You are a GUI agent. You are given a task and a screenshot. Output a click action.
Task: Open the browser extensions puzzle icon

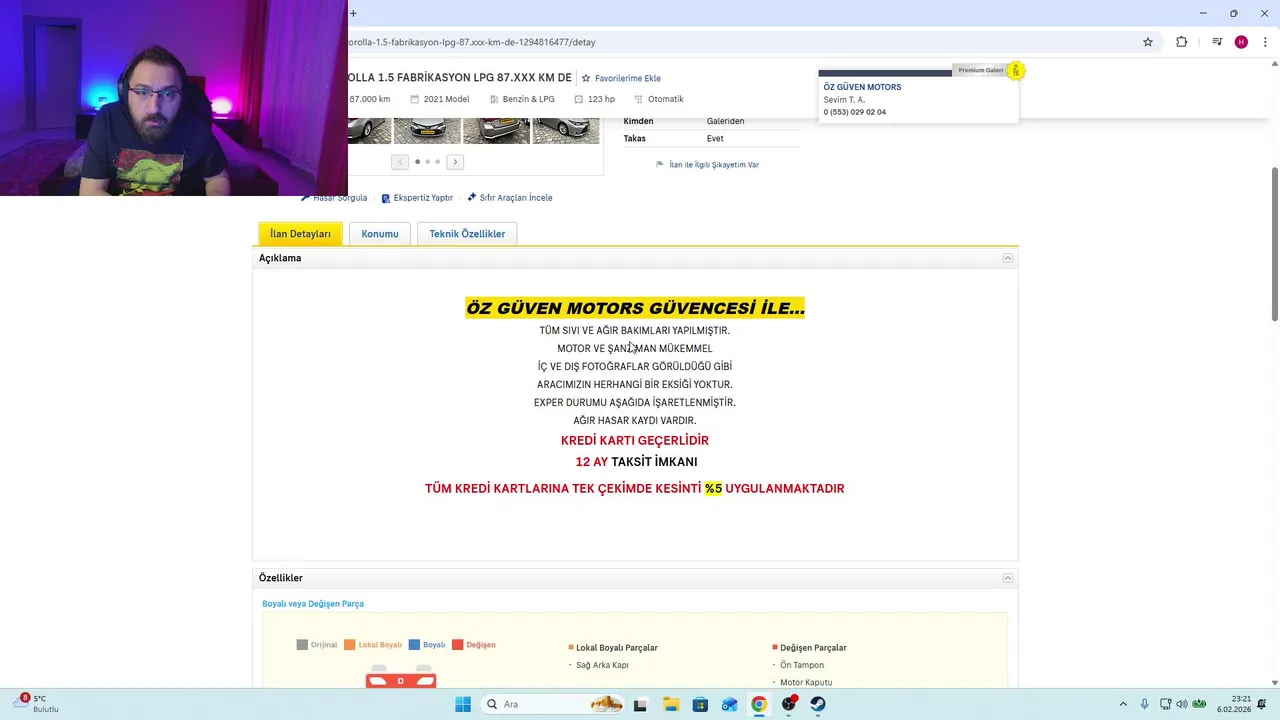(x=1182, y=42)
